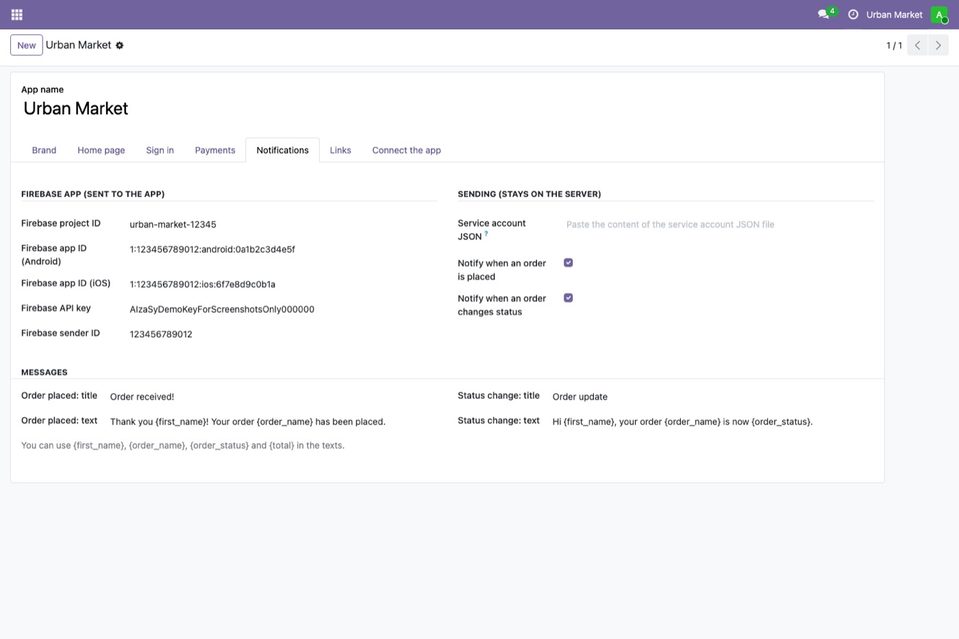Image resolution: width=959 pixels, height=639 pixels.
Task: Edit the Status change: title field
Action: coord(713,397)
